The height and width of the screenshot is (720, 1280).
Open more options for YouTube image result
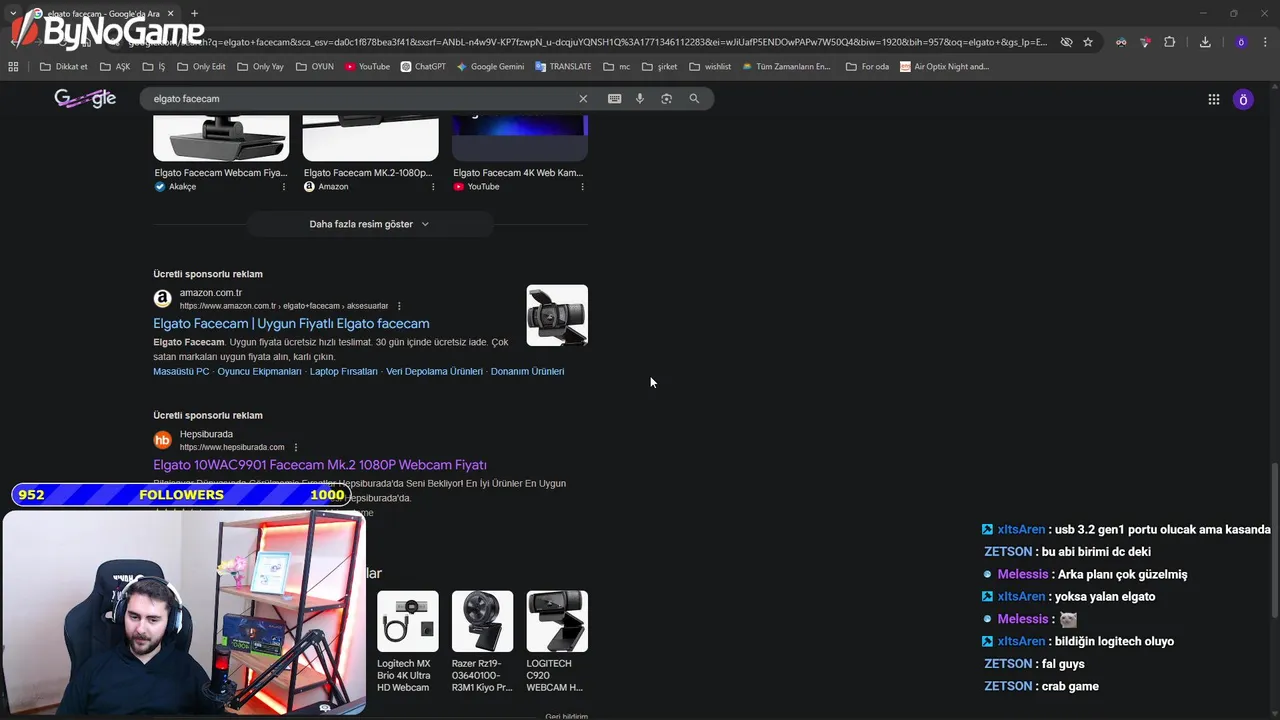point(582,187)
